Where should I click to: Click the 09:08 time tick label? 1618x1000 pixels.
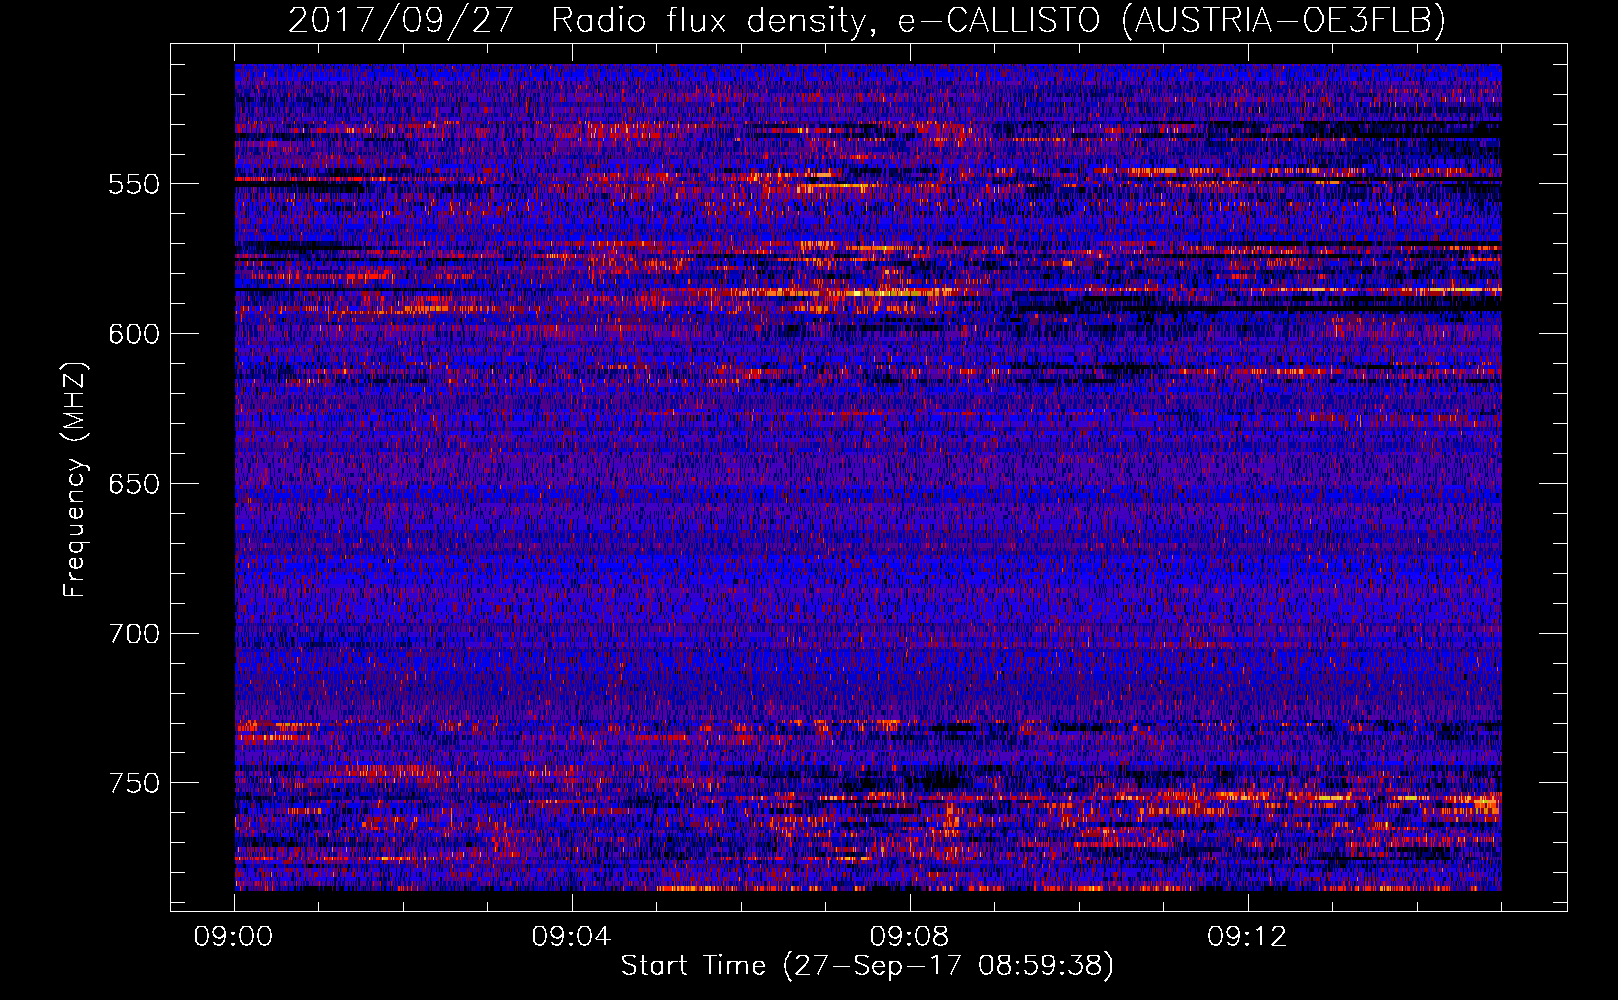click(909, 937)
